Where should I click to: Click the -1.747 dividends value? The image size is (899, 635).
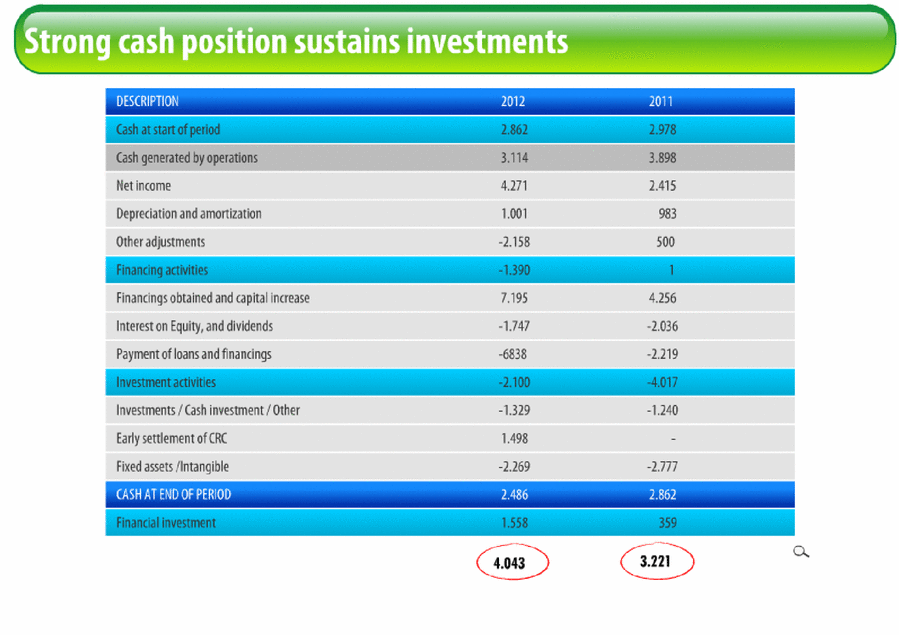(x=514, y=326)
